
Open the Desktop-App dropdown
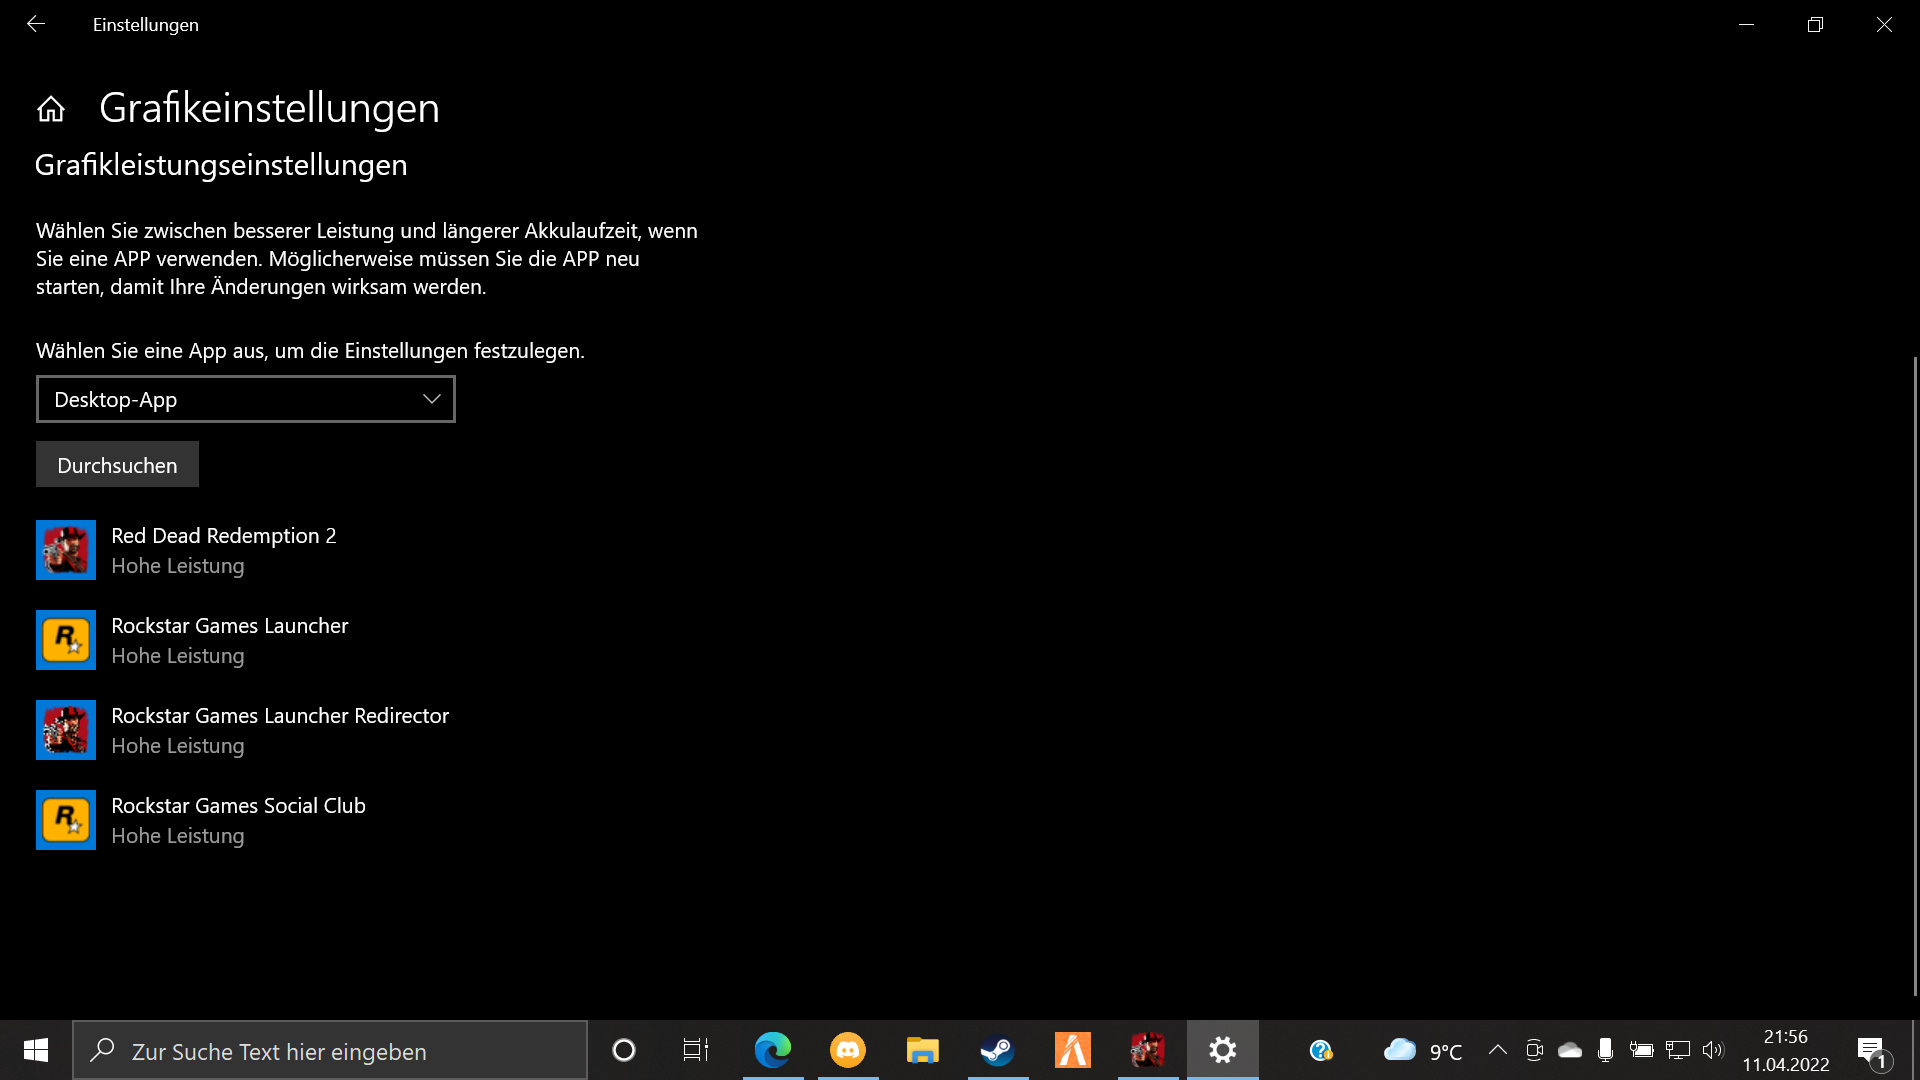tap(246, 399)
